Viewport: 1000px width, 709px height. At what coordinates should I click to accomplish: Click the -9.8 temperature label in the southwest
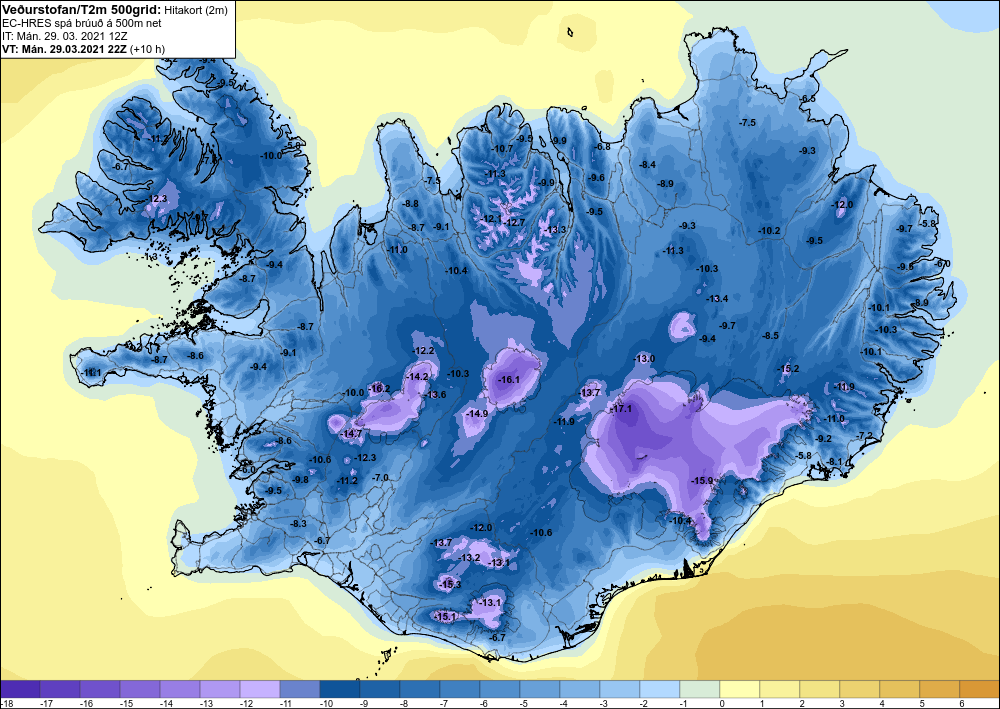click(300, 479)
